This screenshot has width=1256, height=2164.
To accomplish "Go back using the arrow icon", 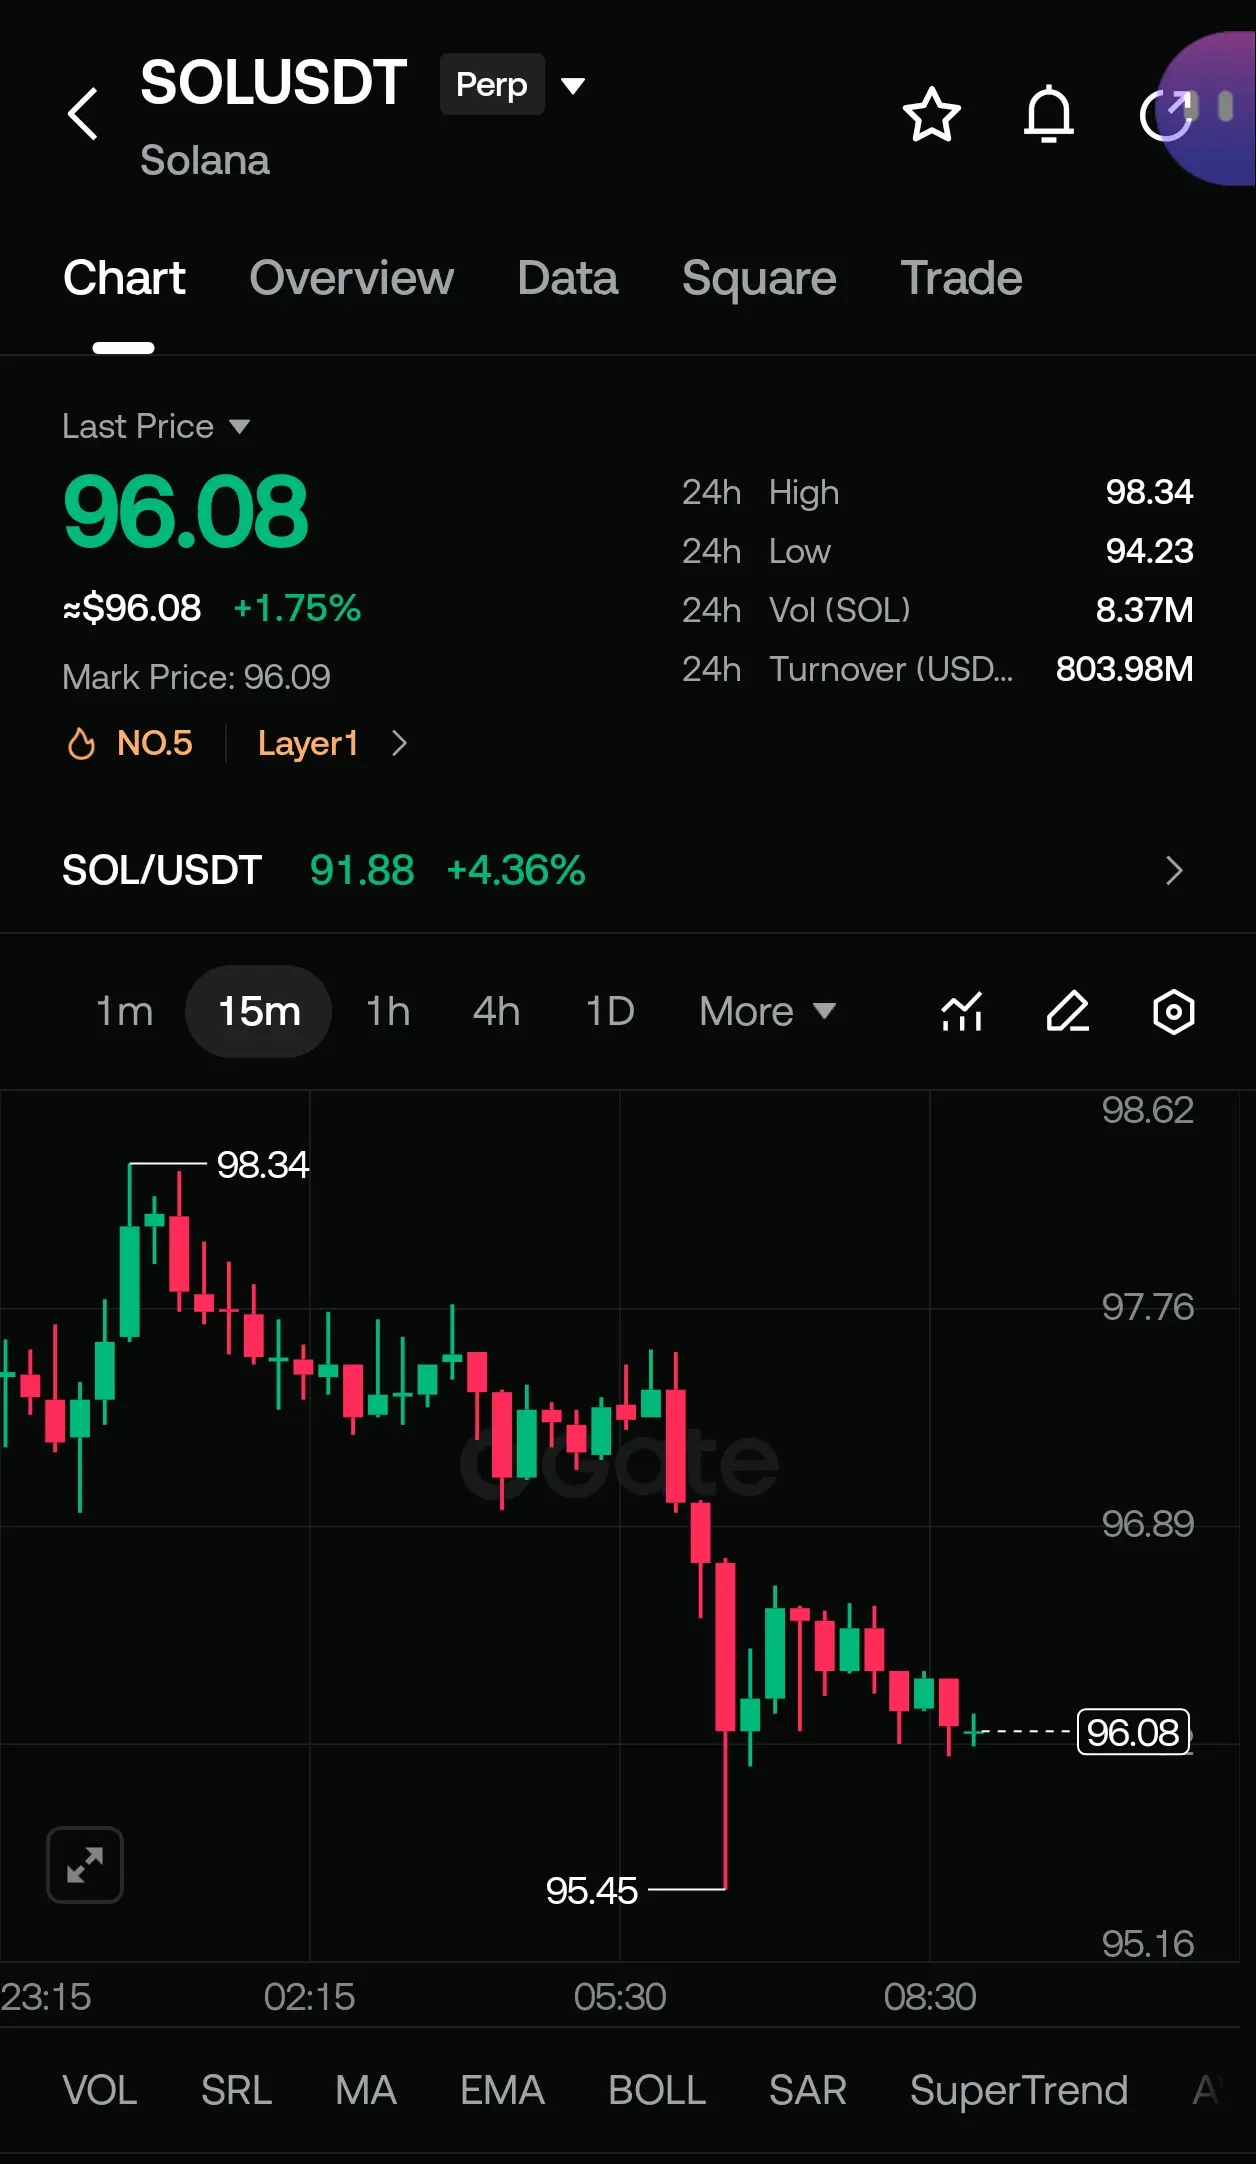I will pyautogui.click(x=83, y=113).
